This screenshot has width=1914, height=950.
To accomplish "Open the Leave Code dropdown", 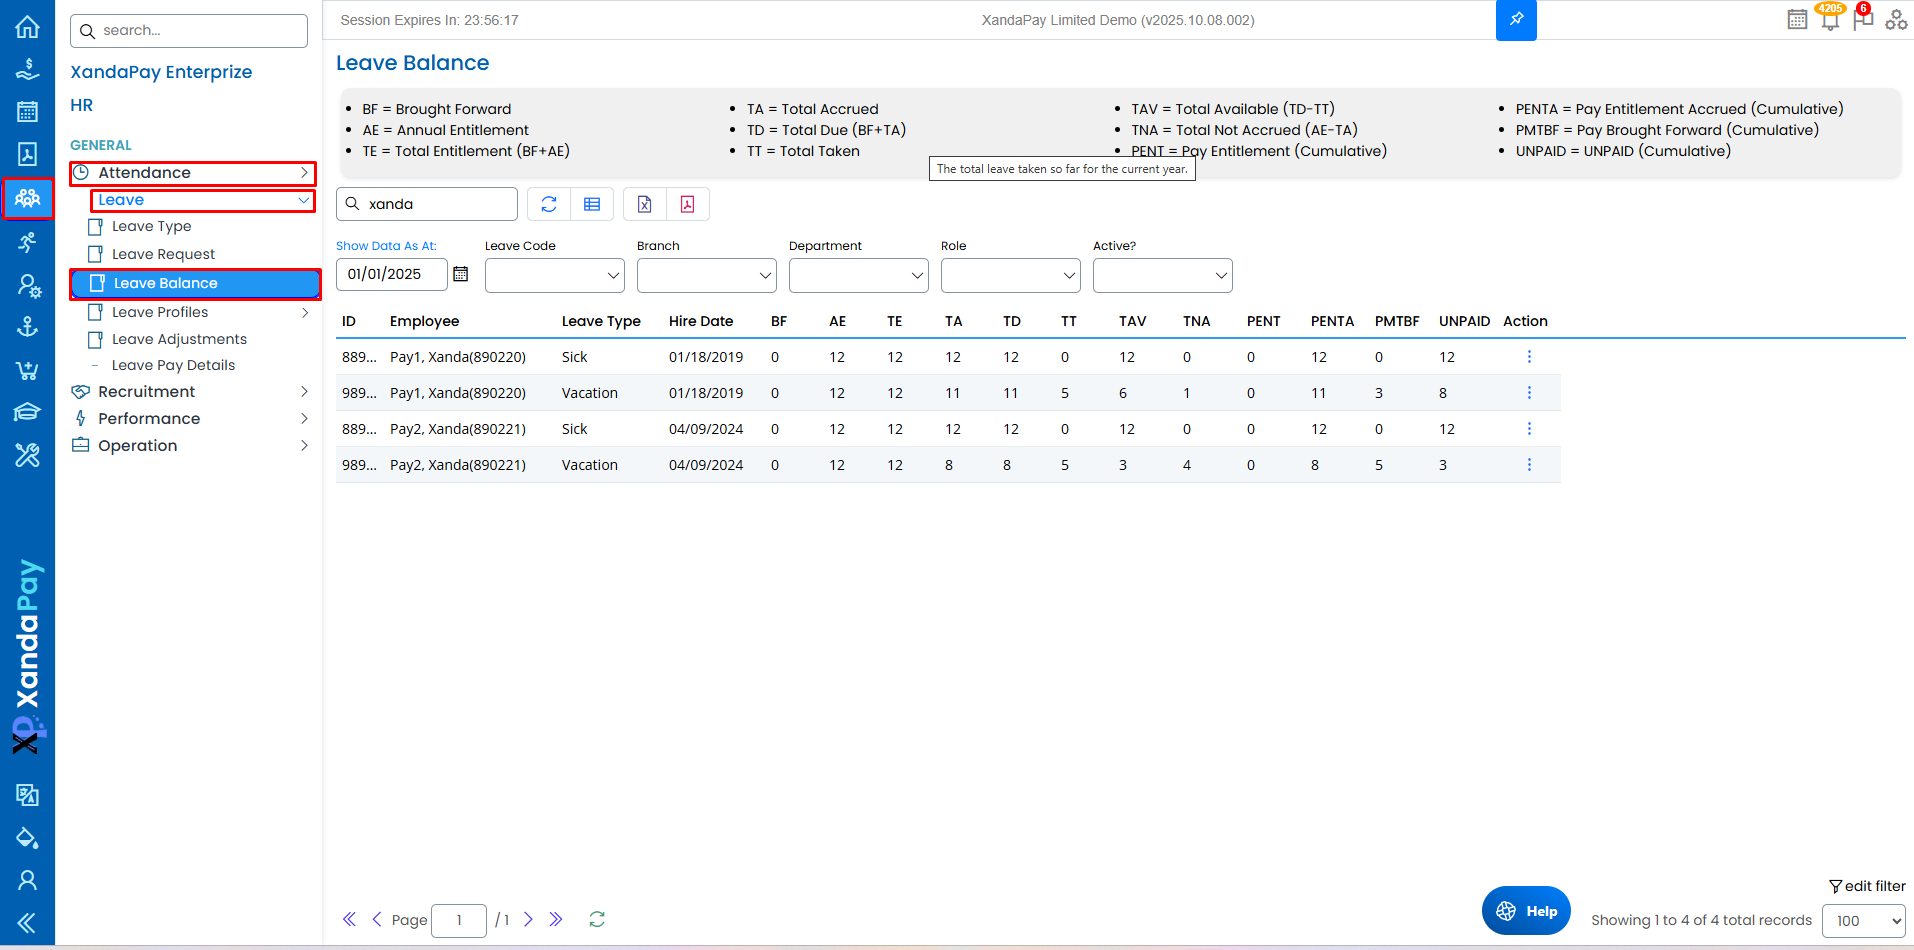I will 554,275.
